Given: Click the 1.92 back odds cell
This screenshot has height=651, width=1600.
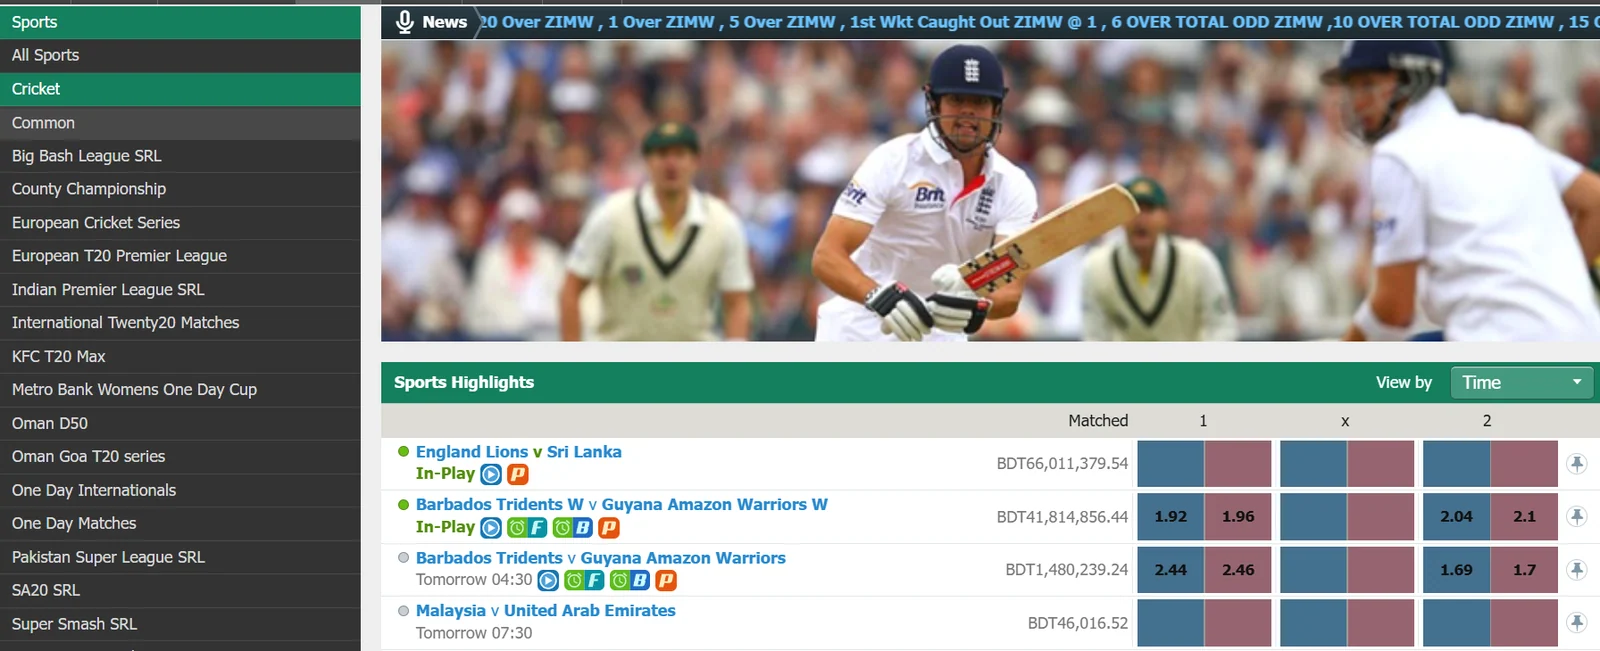Looking at the screenshot, I should click(1170, 516).
